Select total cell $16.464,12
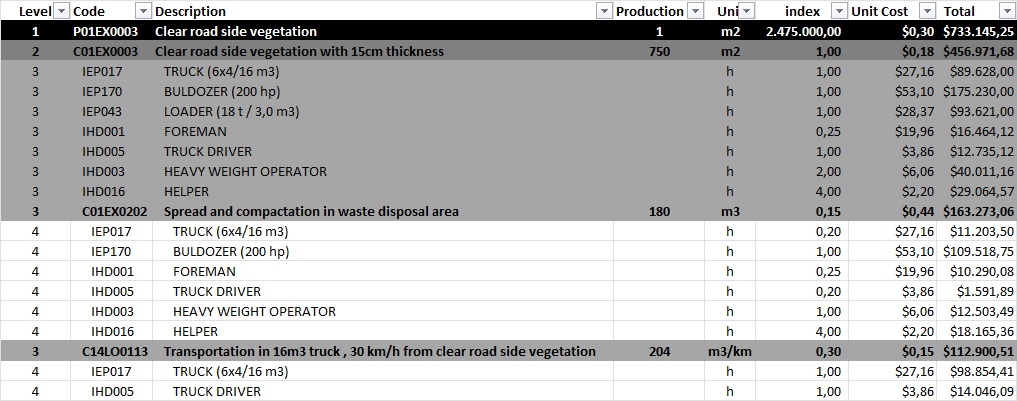Viewport: 1017px width, 401px height. click(x=982, y=132)
